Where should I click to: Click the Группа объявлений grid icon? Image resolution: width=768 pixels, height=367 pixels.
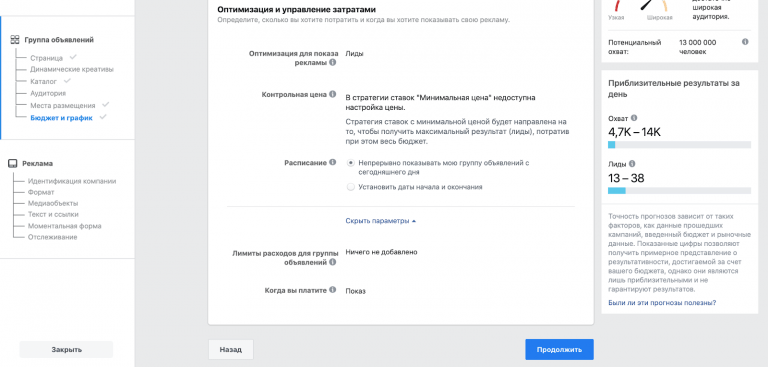pos(15,40)
